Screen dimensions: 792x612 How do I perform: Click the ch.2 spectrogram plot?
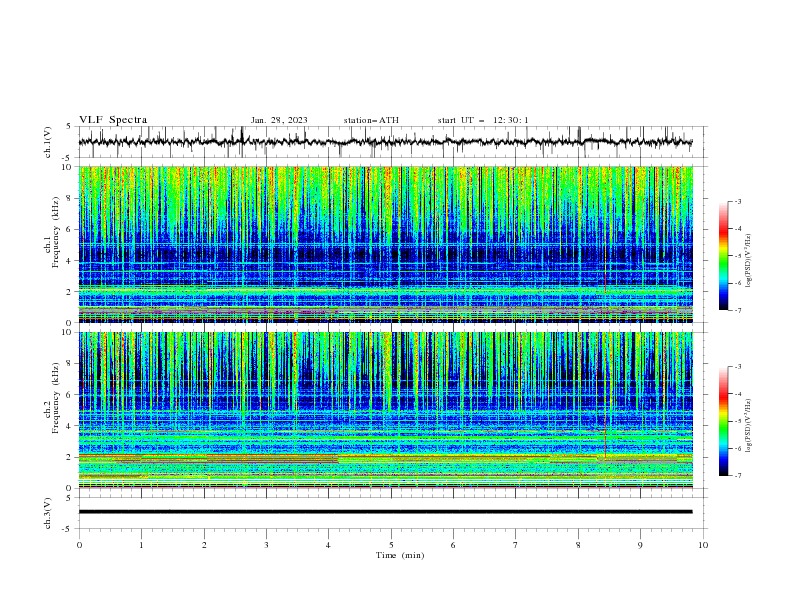[x=385, y=410]
